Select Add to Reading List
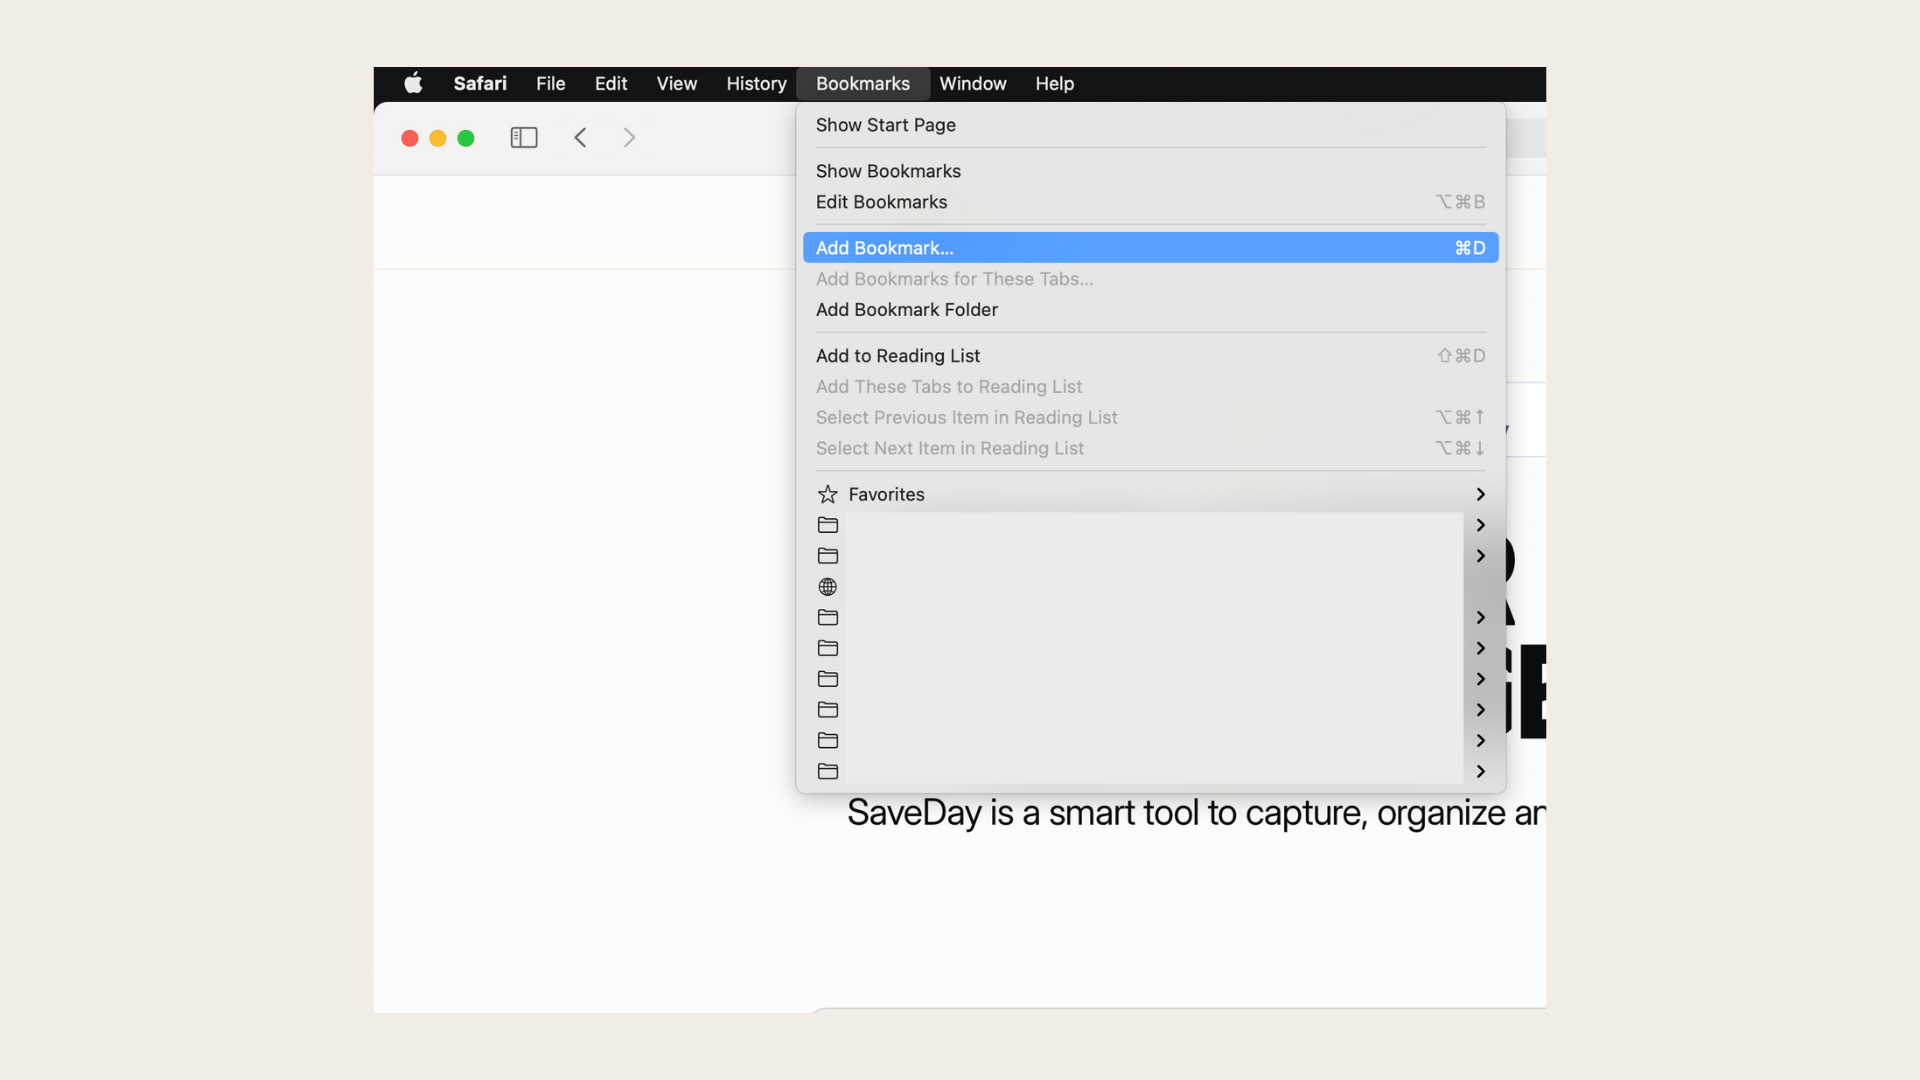This screenshot has height=1080, width=1920. pyautogui.click(x=1151, y=356)
